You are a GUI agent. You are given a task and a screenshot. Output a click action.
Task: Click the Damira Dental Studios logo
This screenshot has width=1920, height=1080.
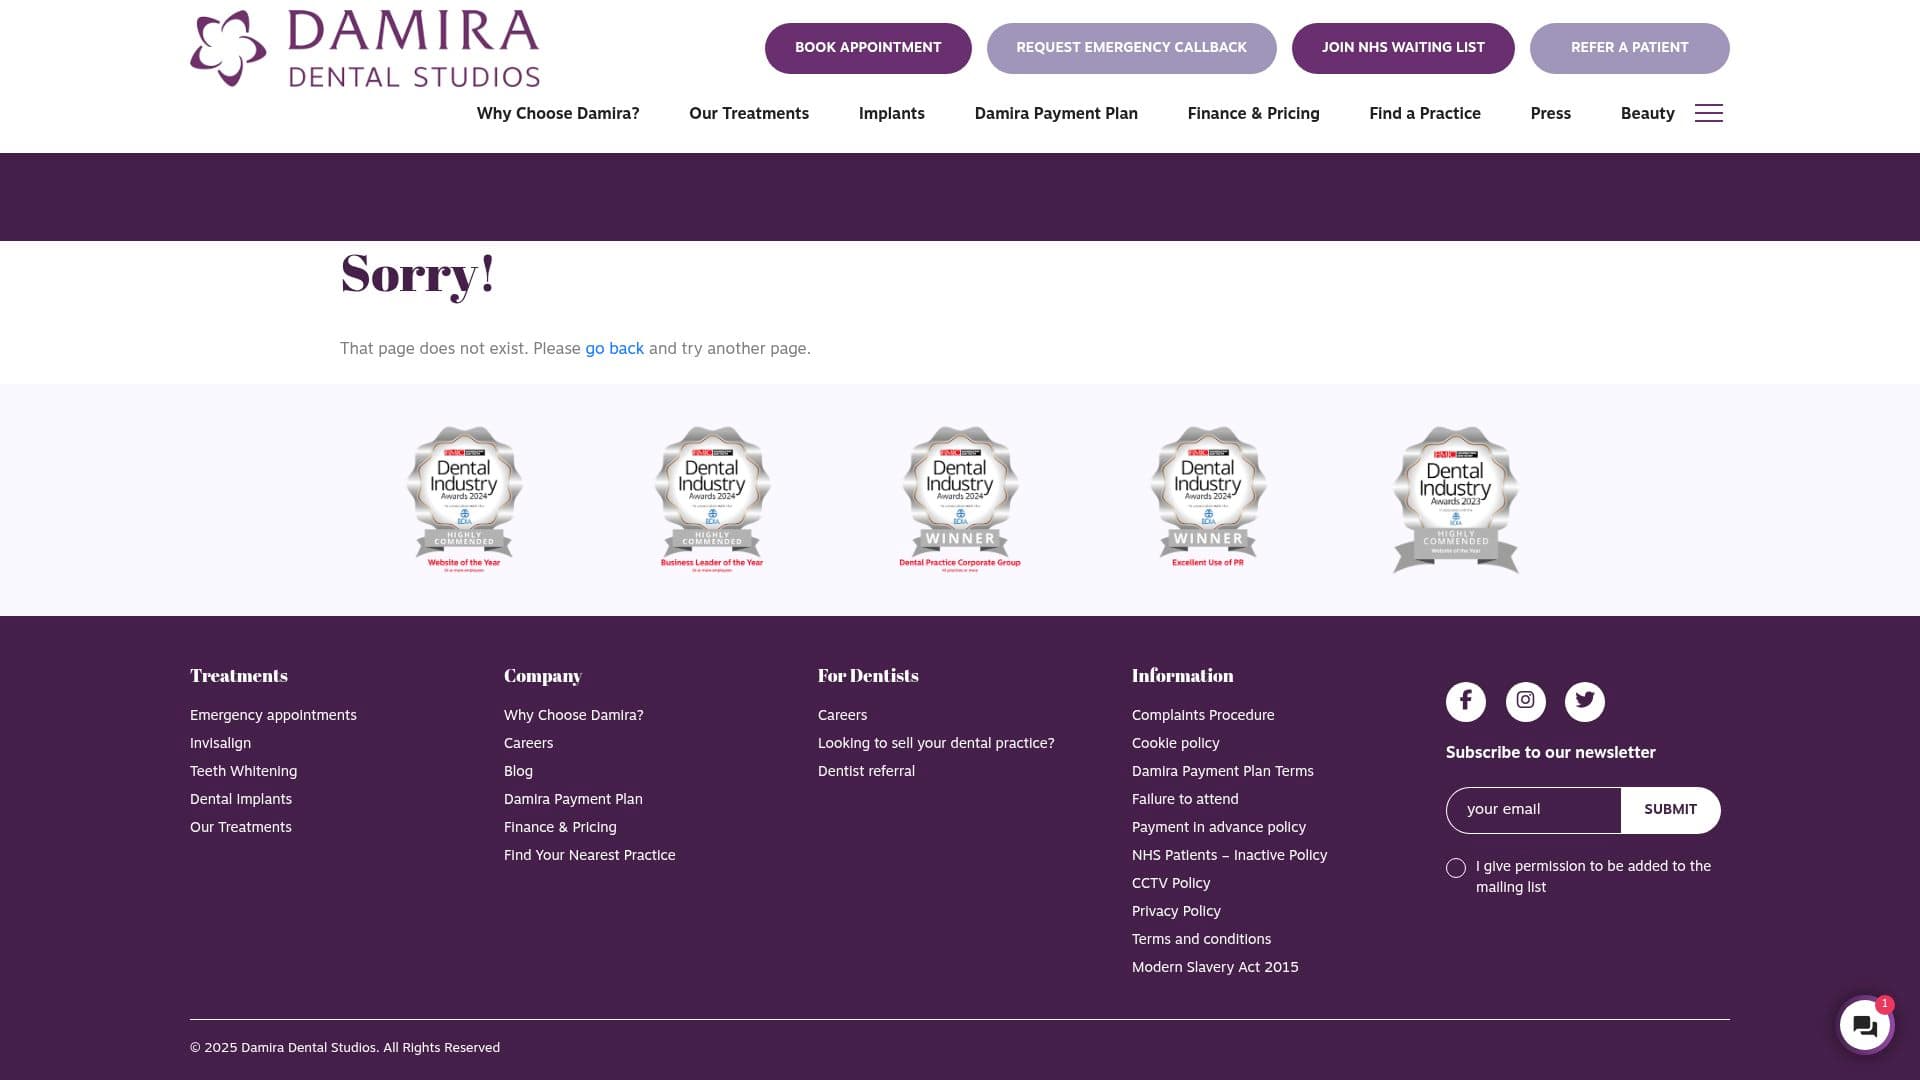[365, 48]
